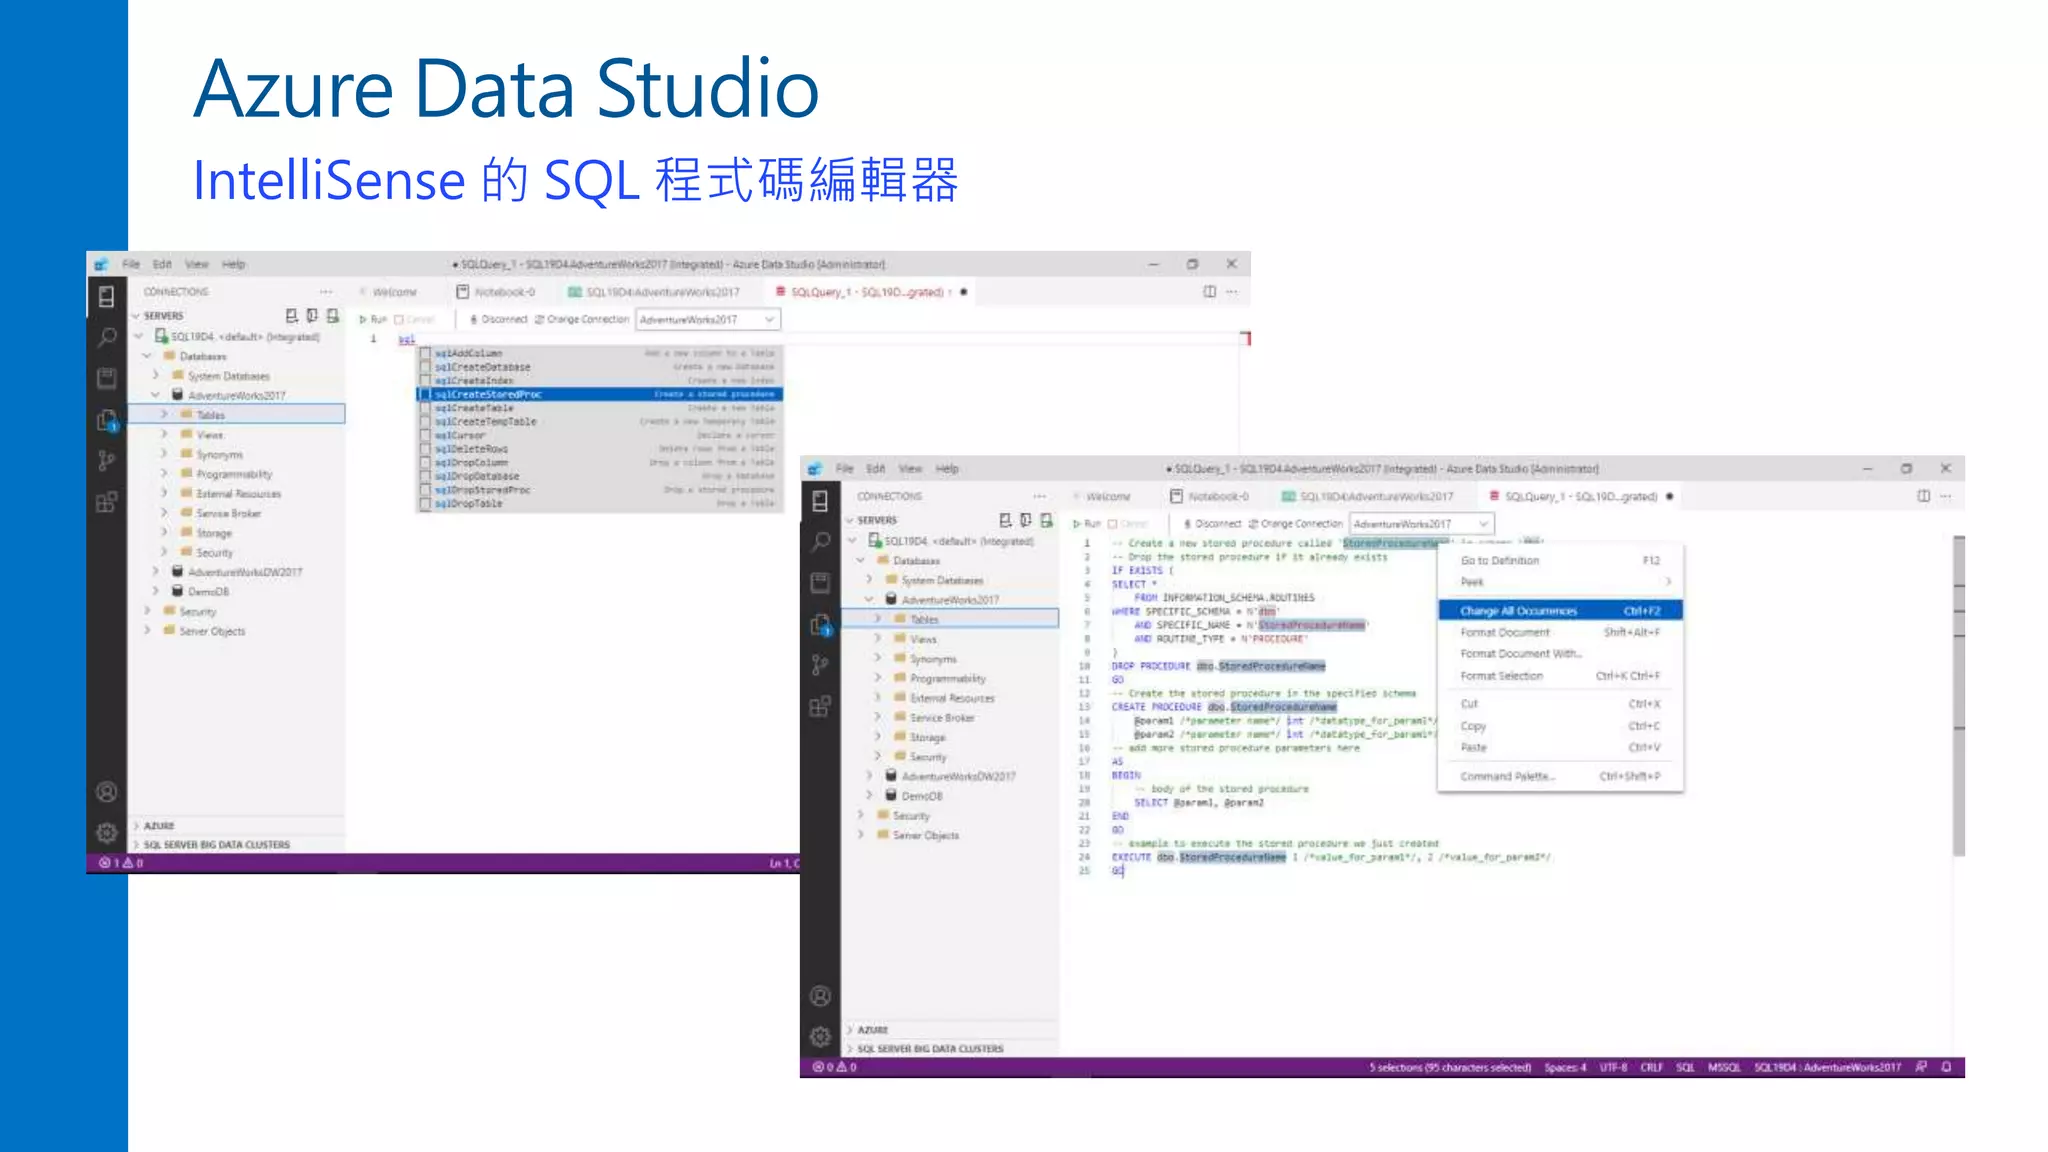
Task: Open File menu in left window
Action: [131, 264]
